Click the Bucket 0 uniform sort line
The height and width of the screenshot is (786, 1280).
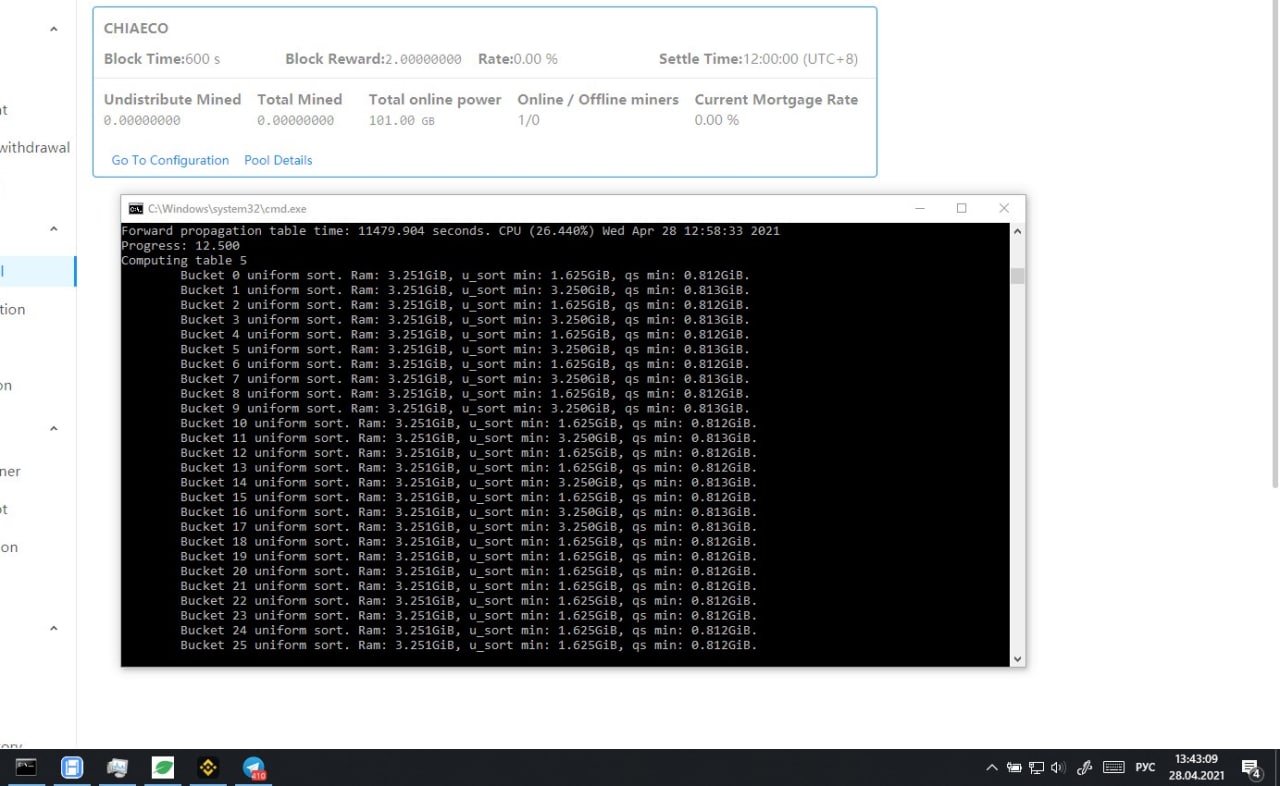(465, 275)
